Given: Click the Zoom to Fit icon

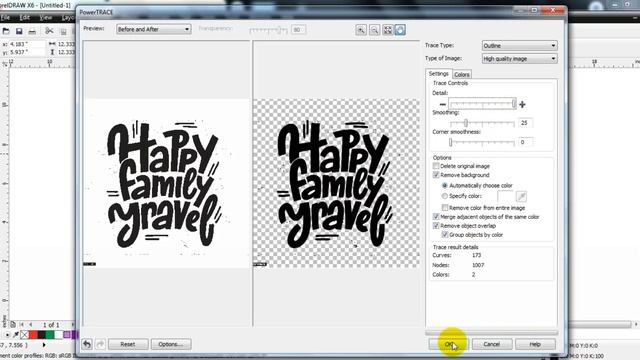Looking at the screenshot, I should pos(388,30).
